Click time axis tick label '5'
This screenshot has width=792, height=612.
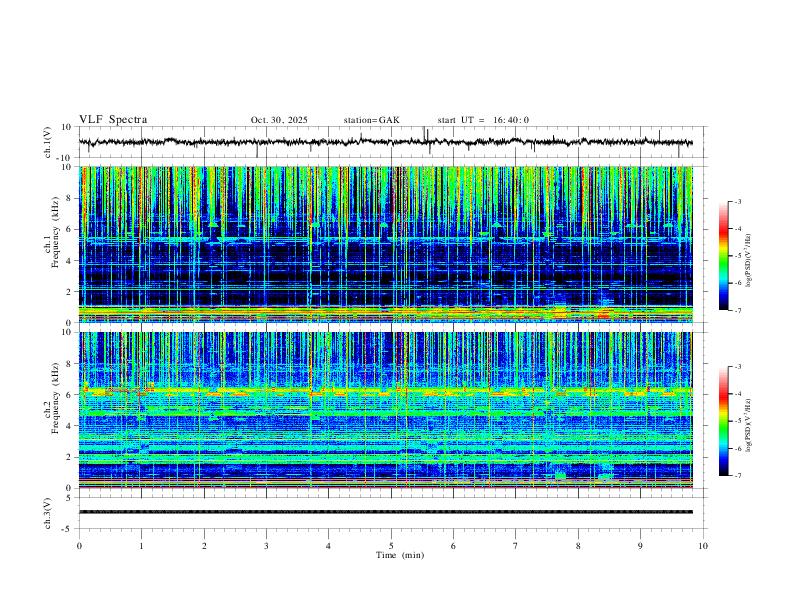click(391, 546)
